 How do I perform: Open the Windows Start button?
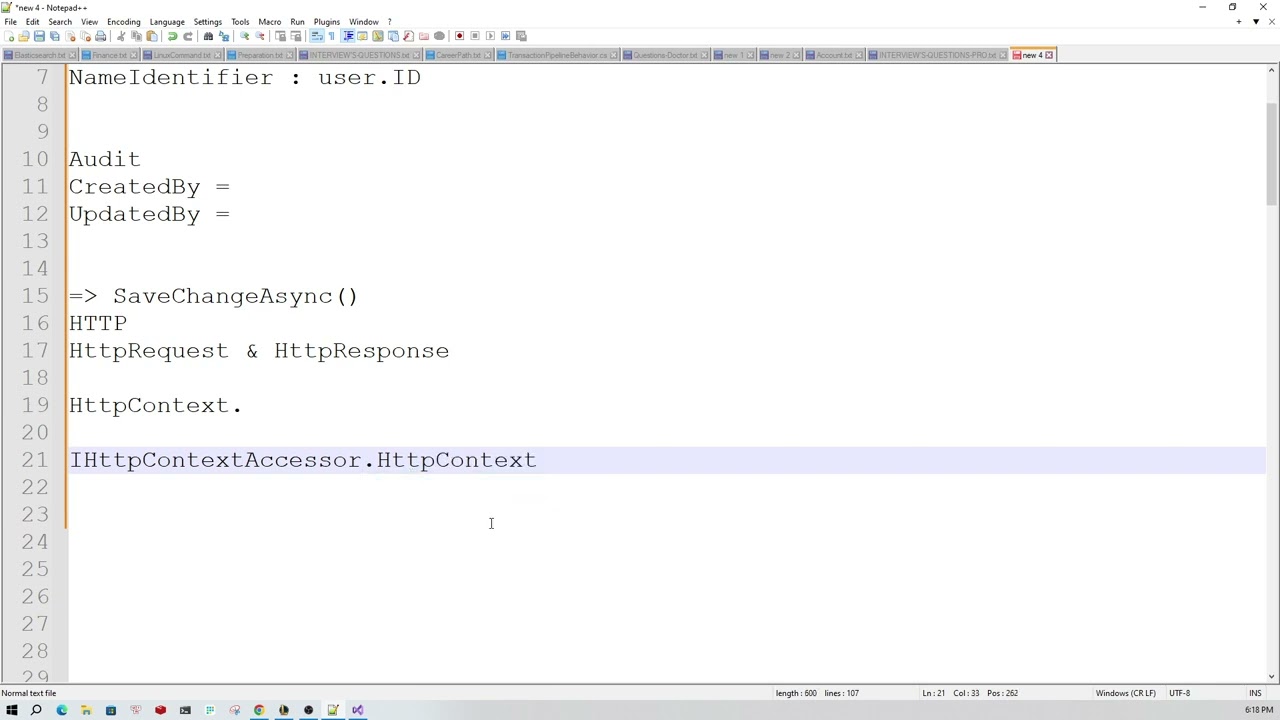click(x=12, y=710)
